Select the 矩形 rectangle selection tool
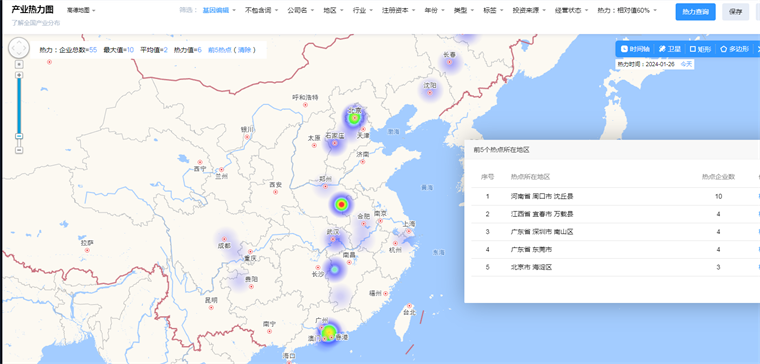The height and width of the screenshot is (364, 760). pos(700,49)
